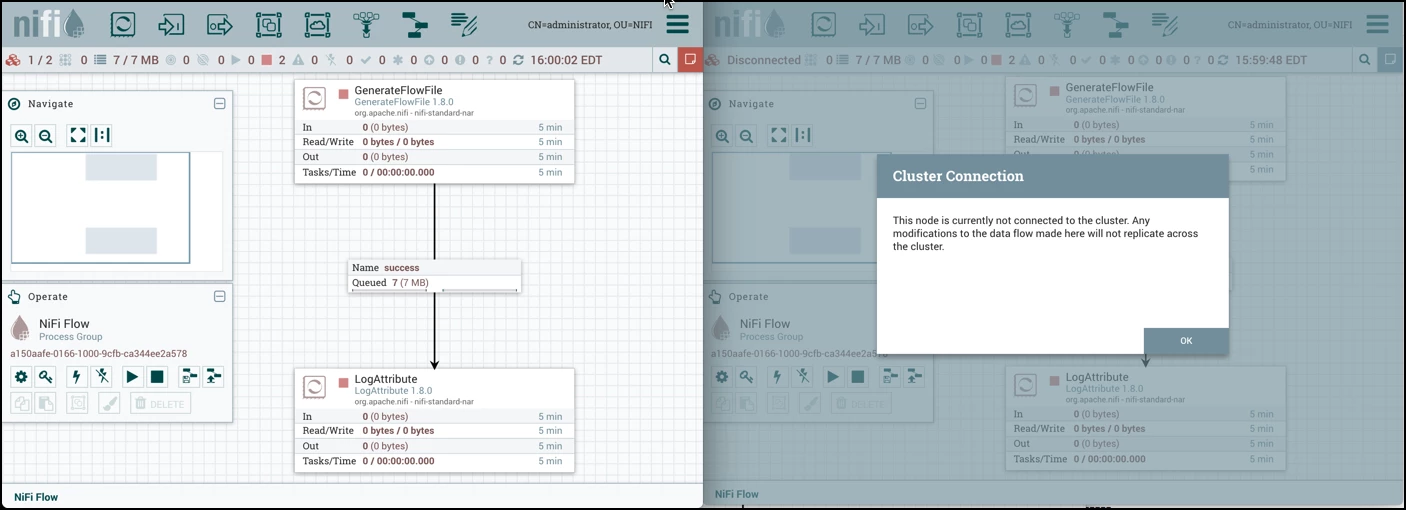
Task: Open the global hamburger menu in left window
Action: coord(678,24)
